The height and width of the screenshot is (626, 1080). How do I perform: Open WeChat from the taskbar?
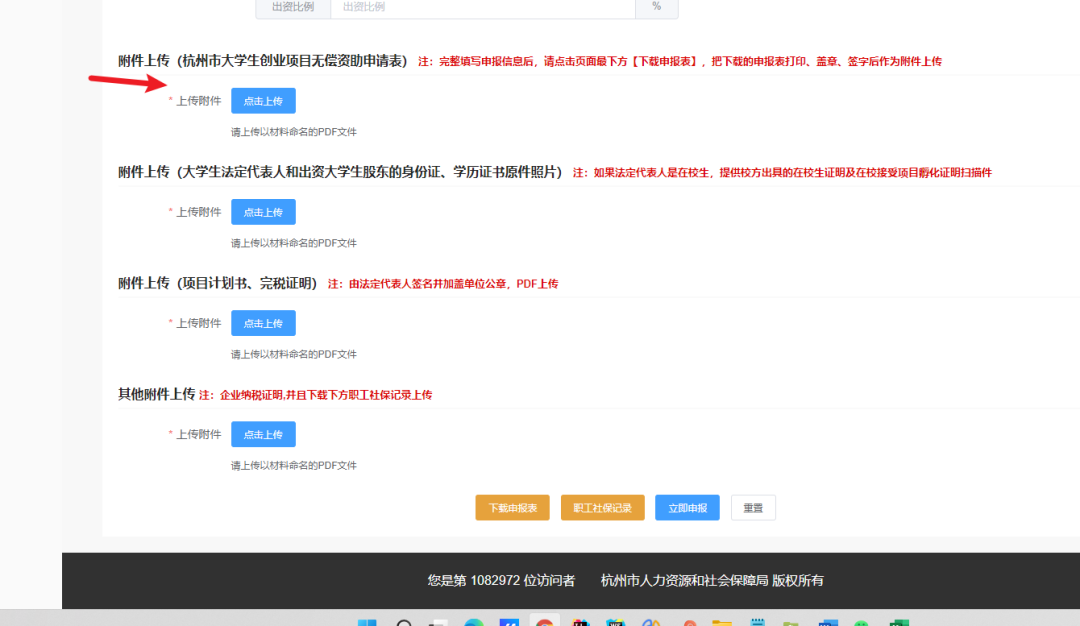pos(863,621)
